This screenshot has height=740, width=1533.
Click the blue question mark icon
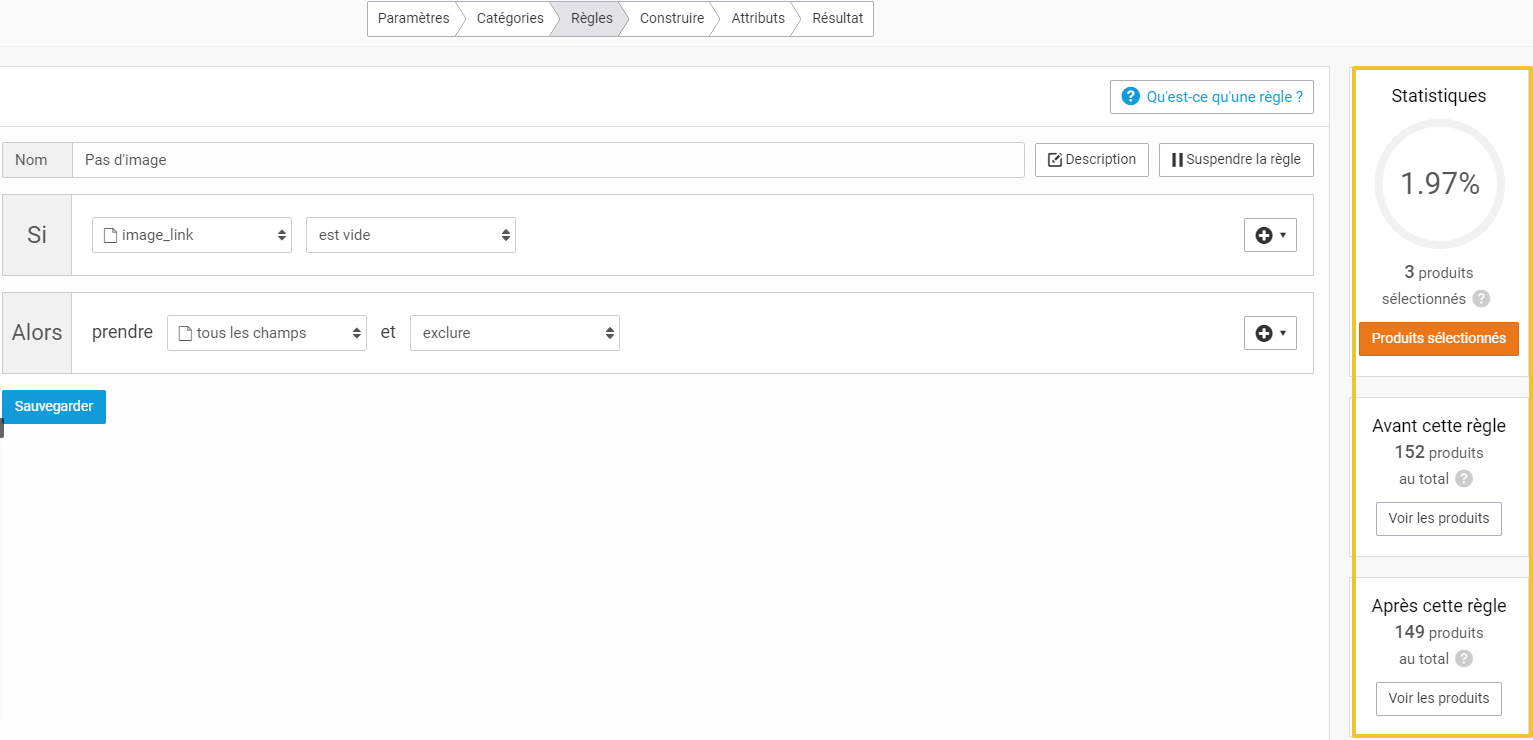1131,97
